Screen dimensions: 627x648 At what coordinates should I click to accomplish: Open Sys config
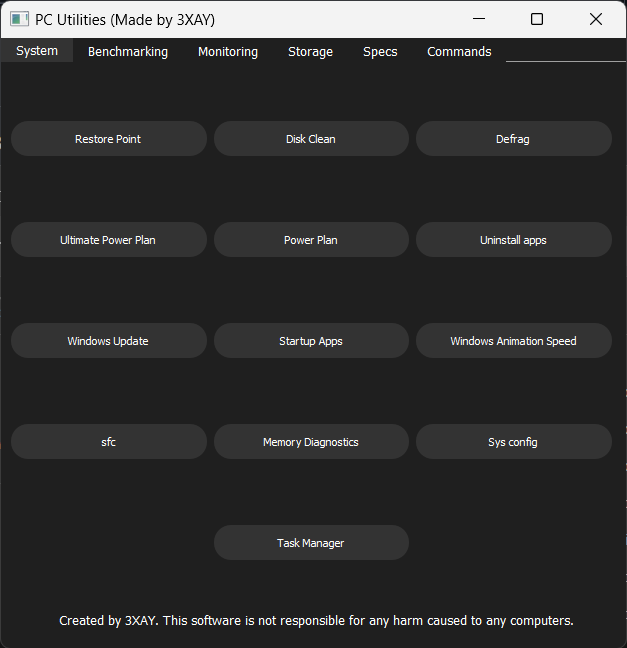(514, 441)
